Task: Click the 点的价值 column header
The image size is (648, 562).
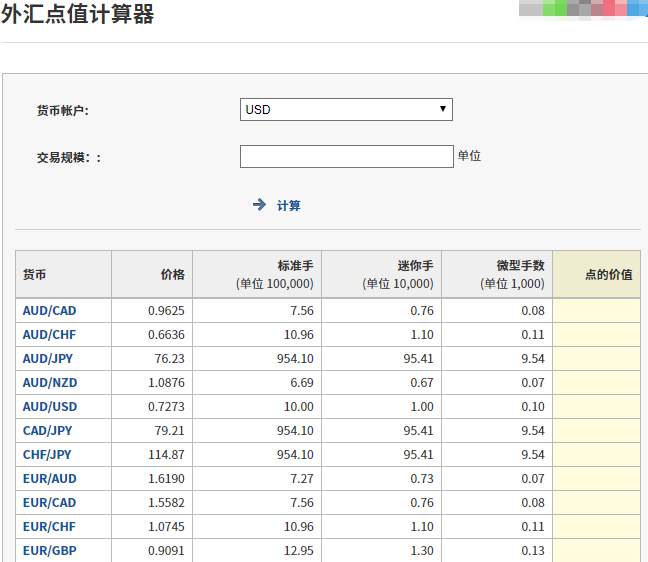Action: [x=597, y=274]
